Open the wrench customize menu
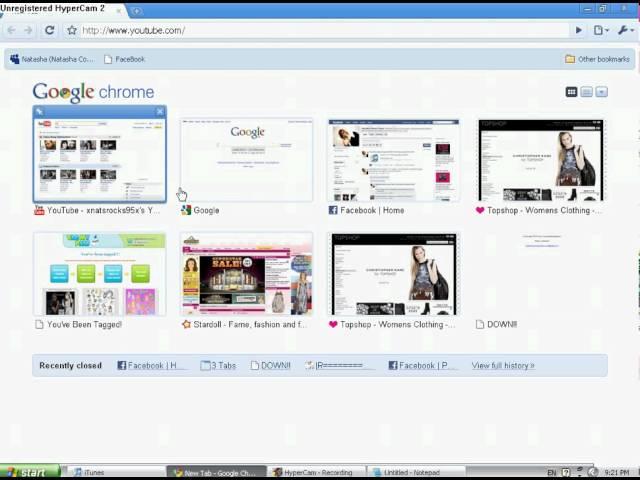The width and height of the screenshot is (640, 480). tap(626, 30)
